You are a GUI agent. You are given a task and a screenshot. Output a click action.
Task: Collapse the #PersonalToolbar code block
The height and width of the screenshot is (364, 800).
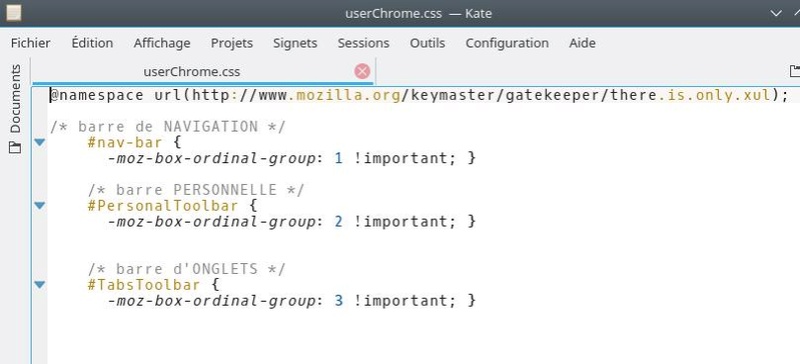tap(40, 206)
